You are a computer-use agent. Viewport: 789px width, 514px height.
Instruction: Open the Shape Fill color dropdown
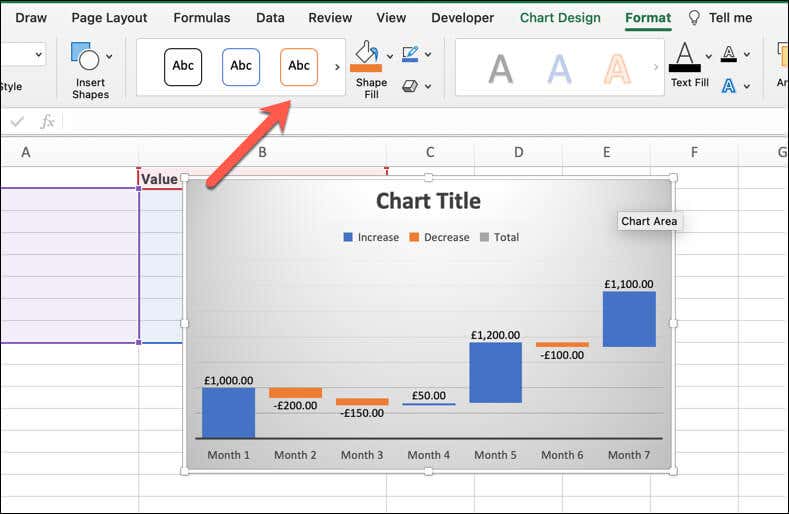click(x=390, y=56)
